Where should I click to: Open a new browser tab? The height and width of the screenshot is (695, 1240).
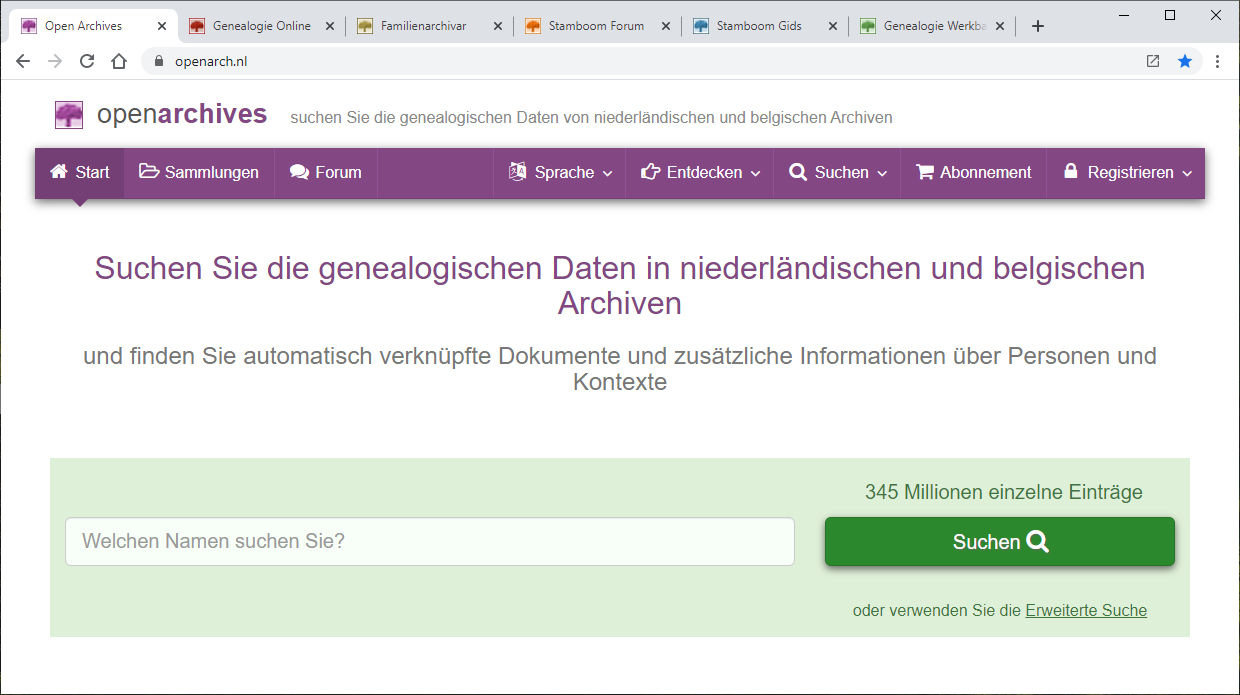[x=1038, y=26]
